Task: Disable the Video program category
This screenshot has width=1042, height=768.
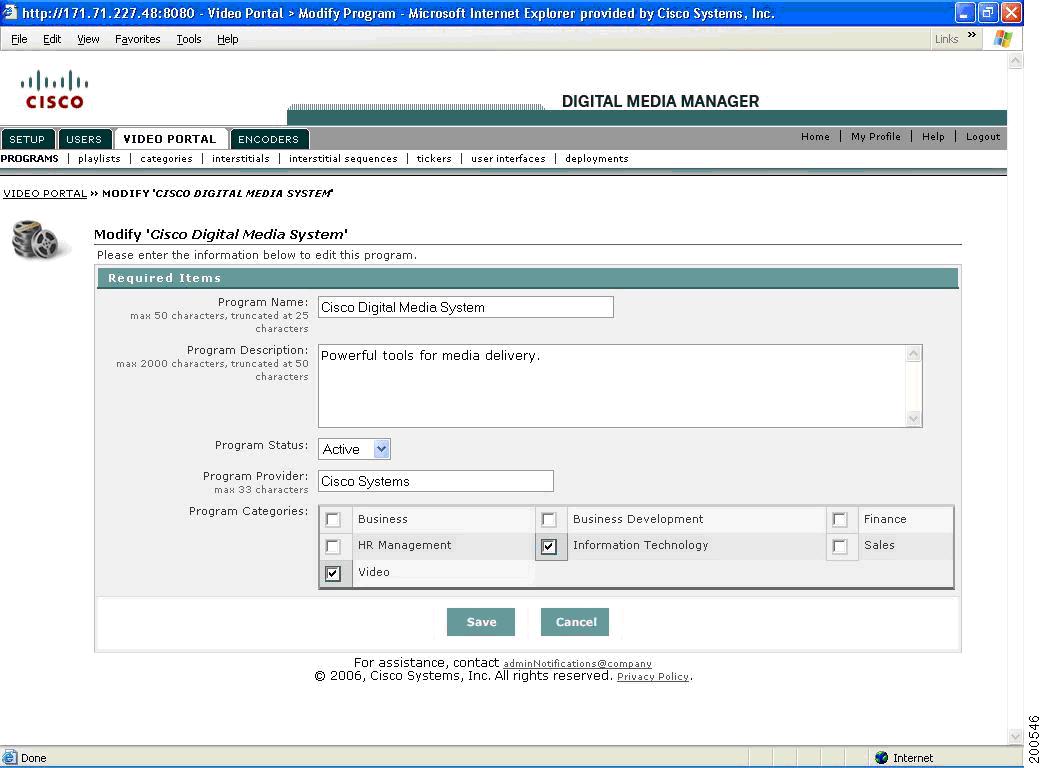Action: coord(334,572)
